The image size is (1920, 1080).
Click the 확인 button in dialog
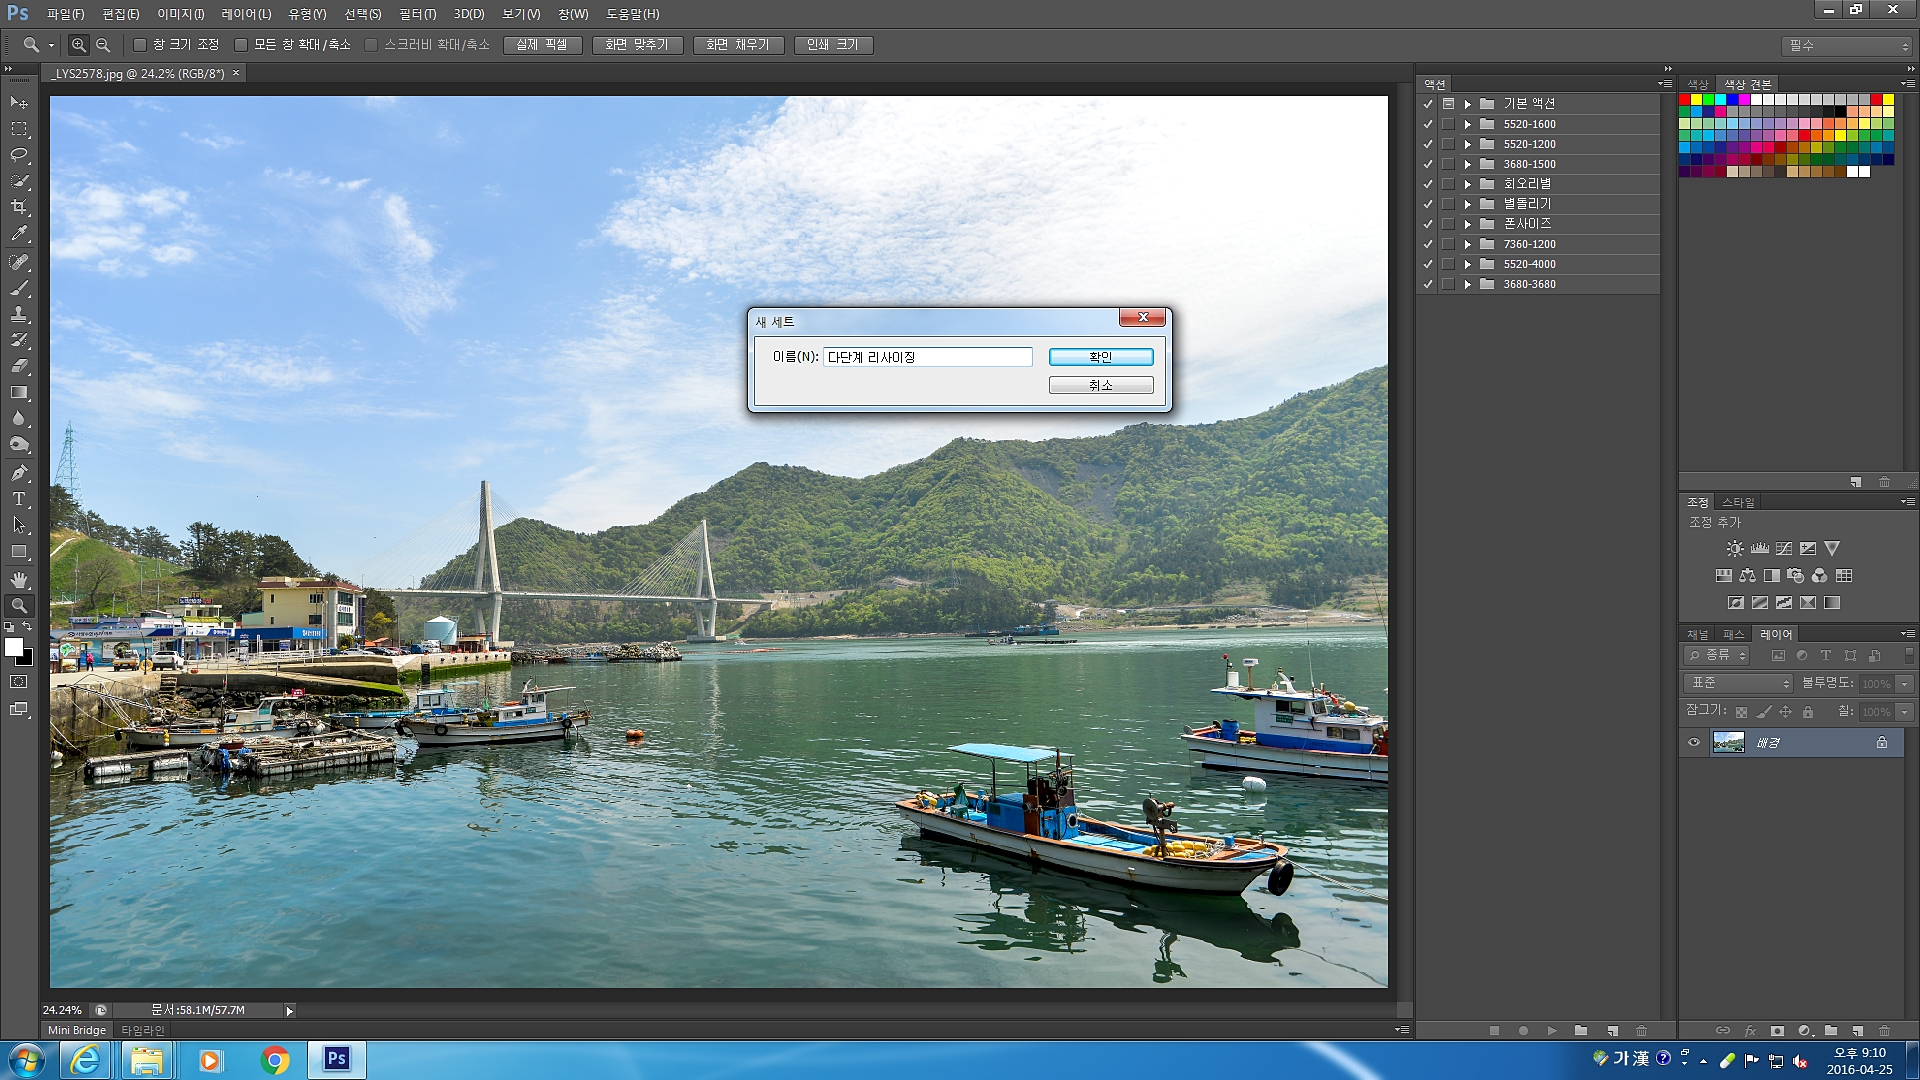coord(1100,357)
